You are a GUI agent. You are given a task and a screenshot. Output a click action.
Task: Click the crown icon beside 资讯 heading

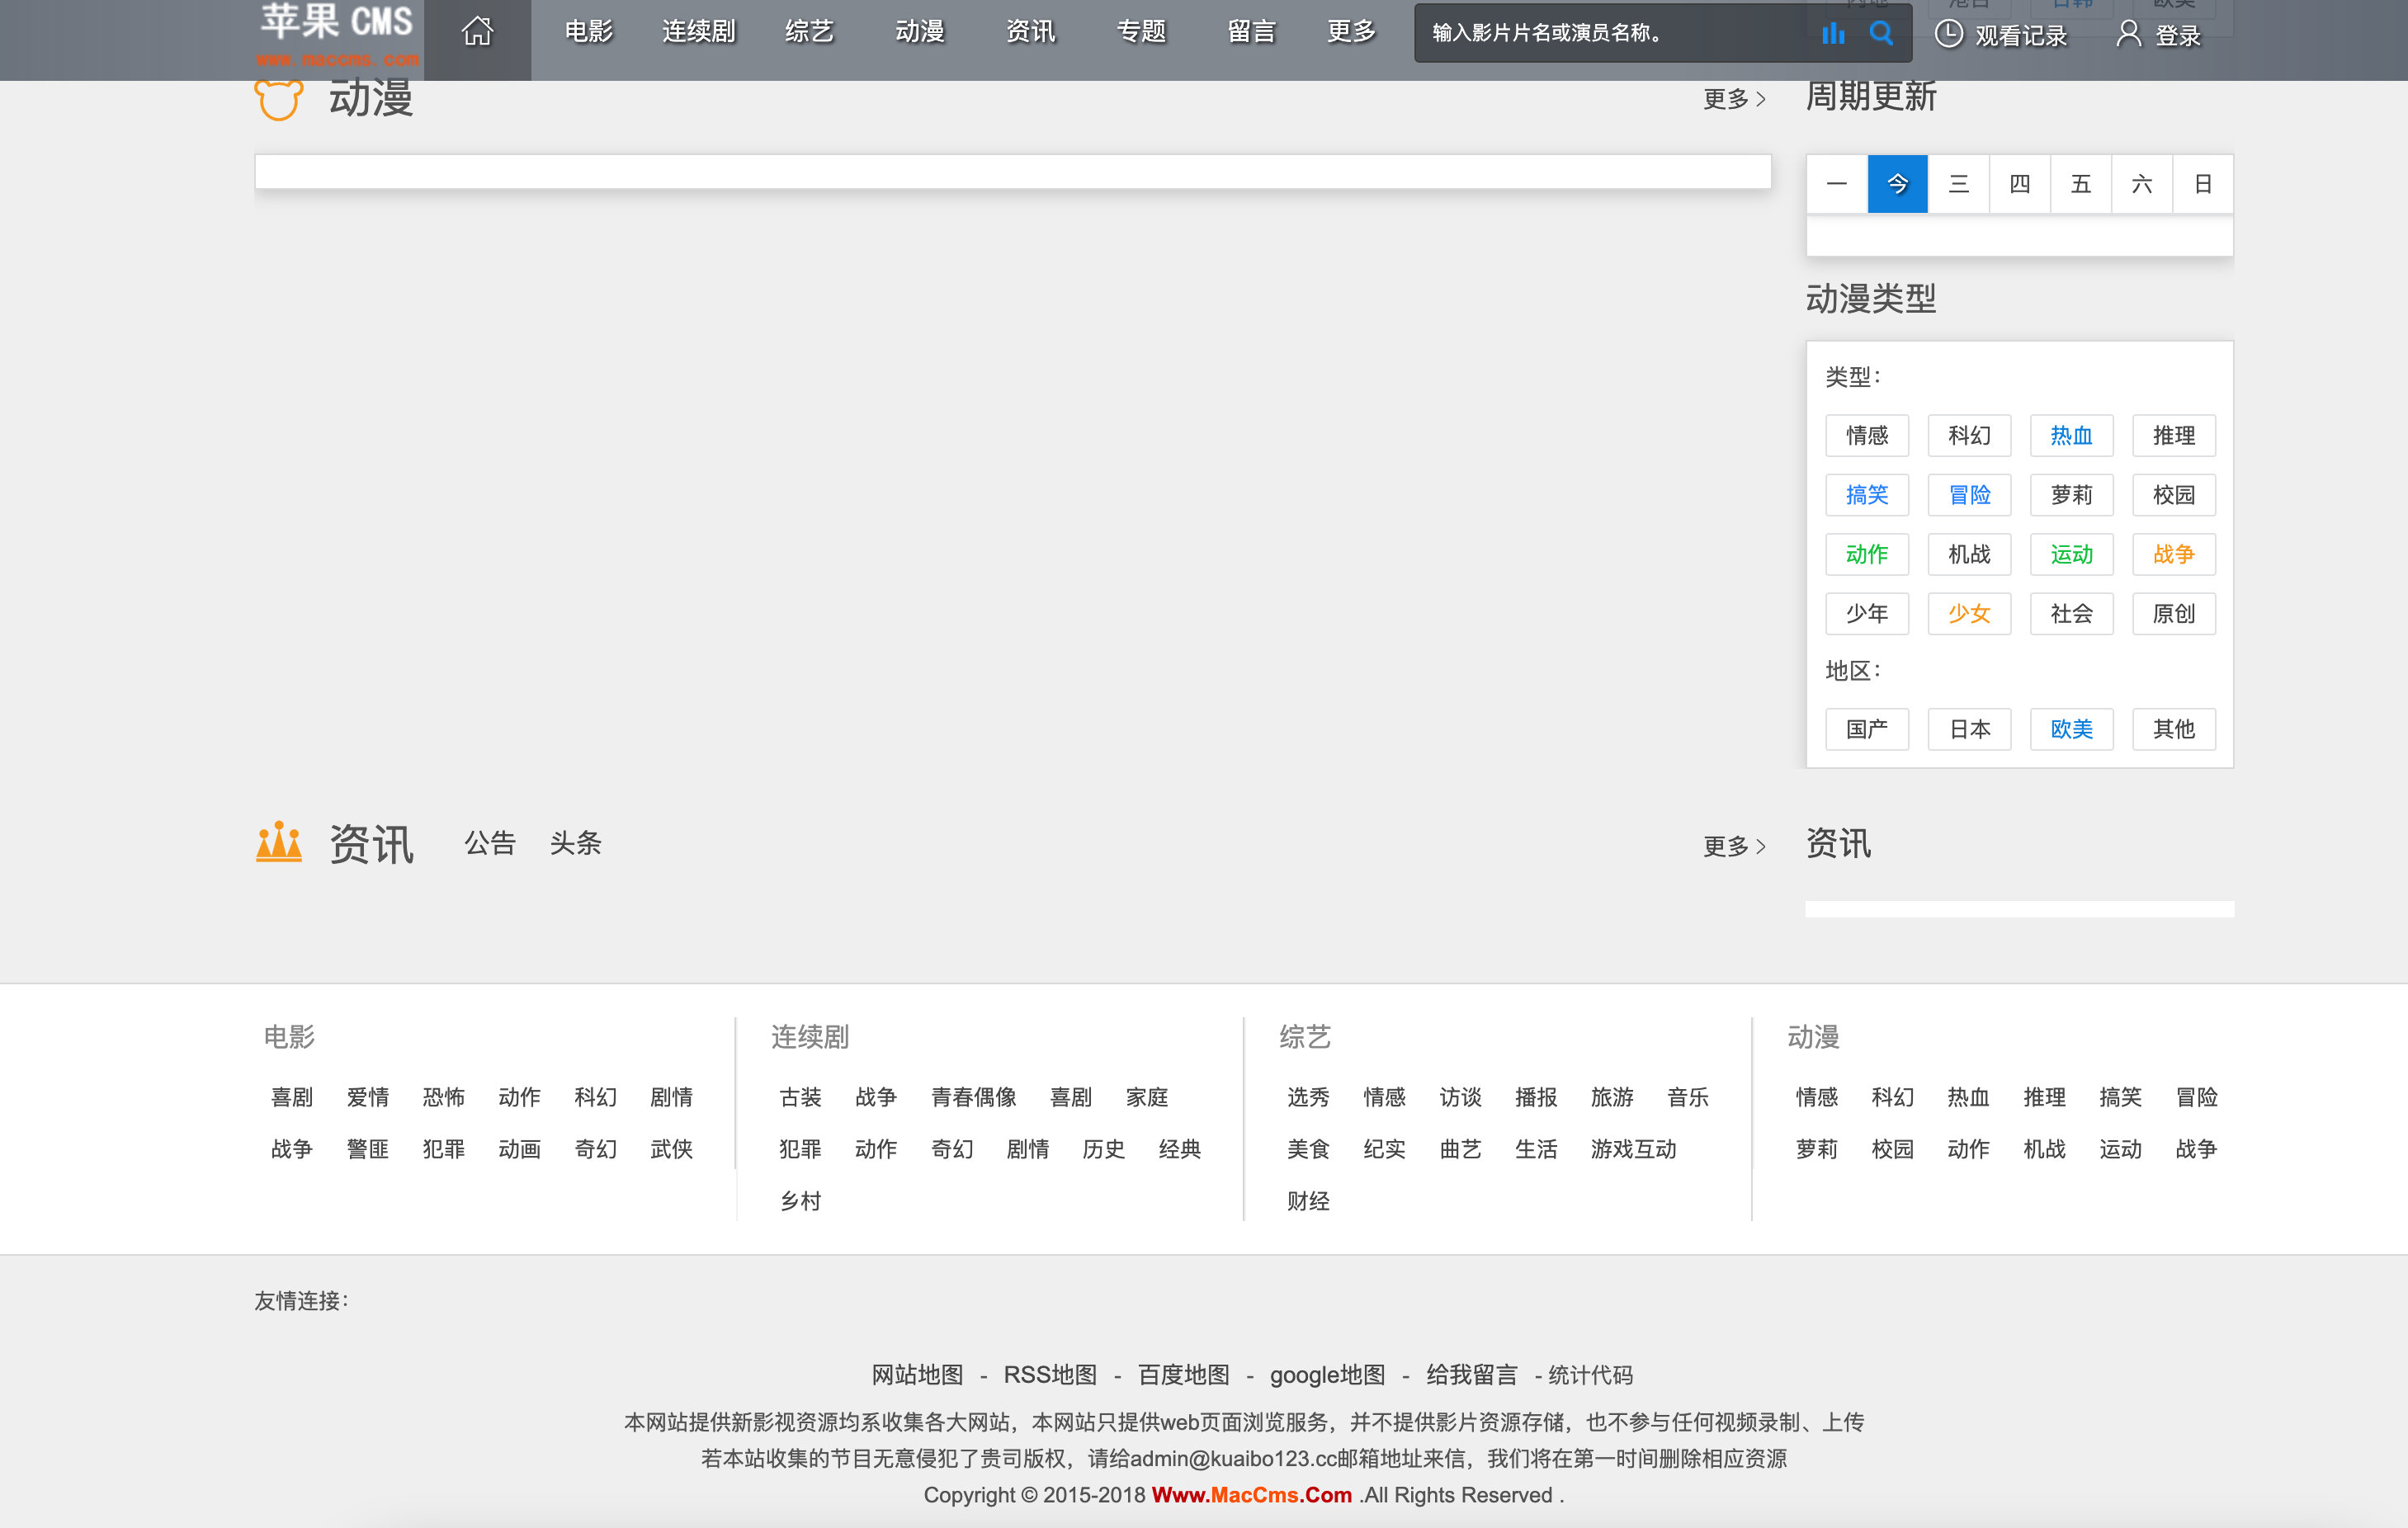(x=279, y=842)
